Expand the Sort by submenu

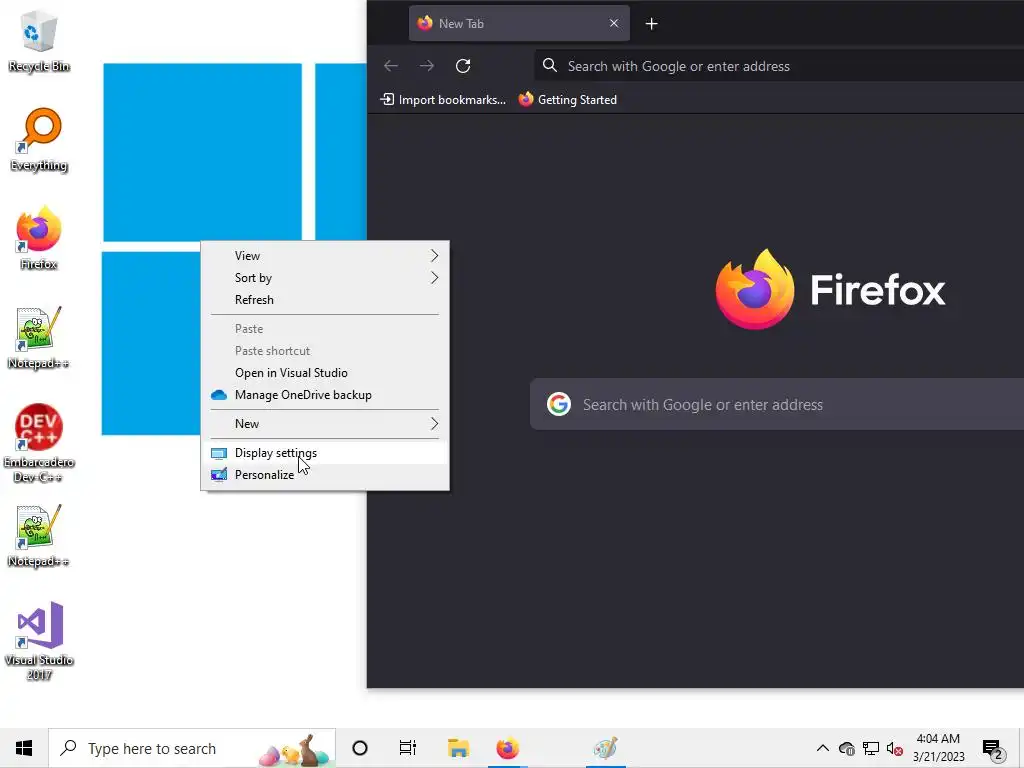point(325,278)
